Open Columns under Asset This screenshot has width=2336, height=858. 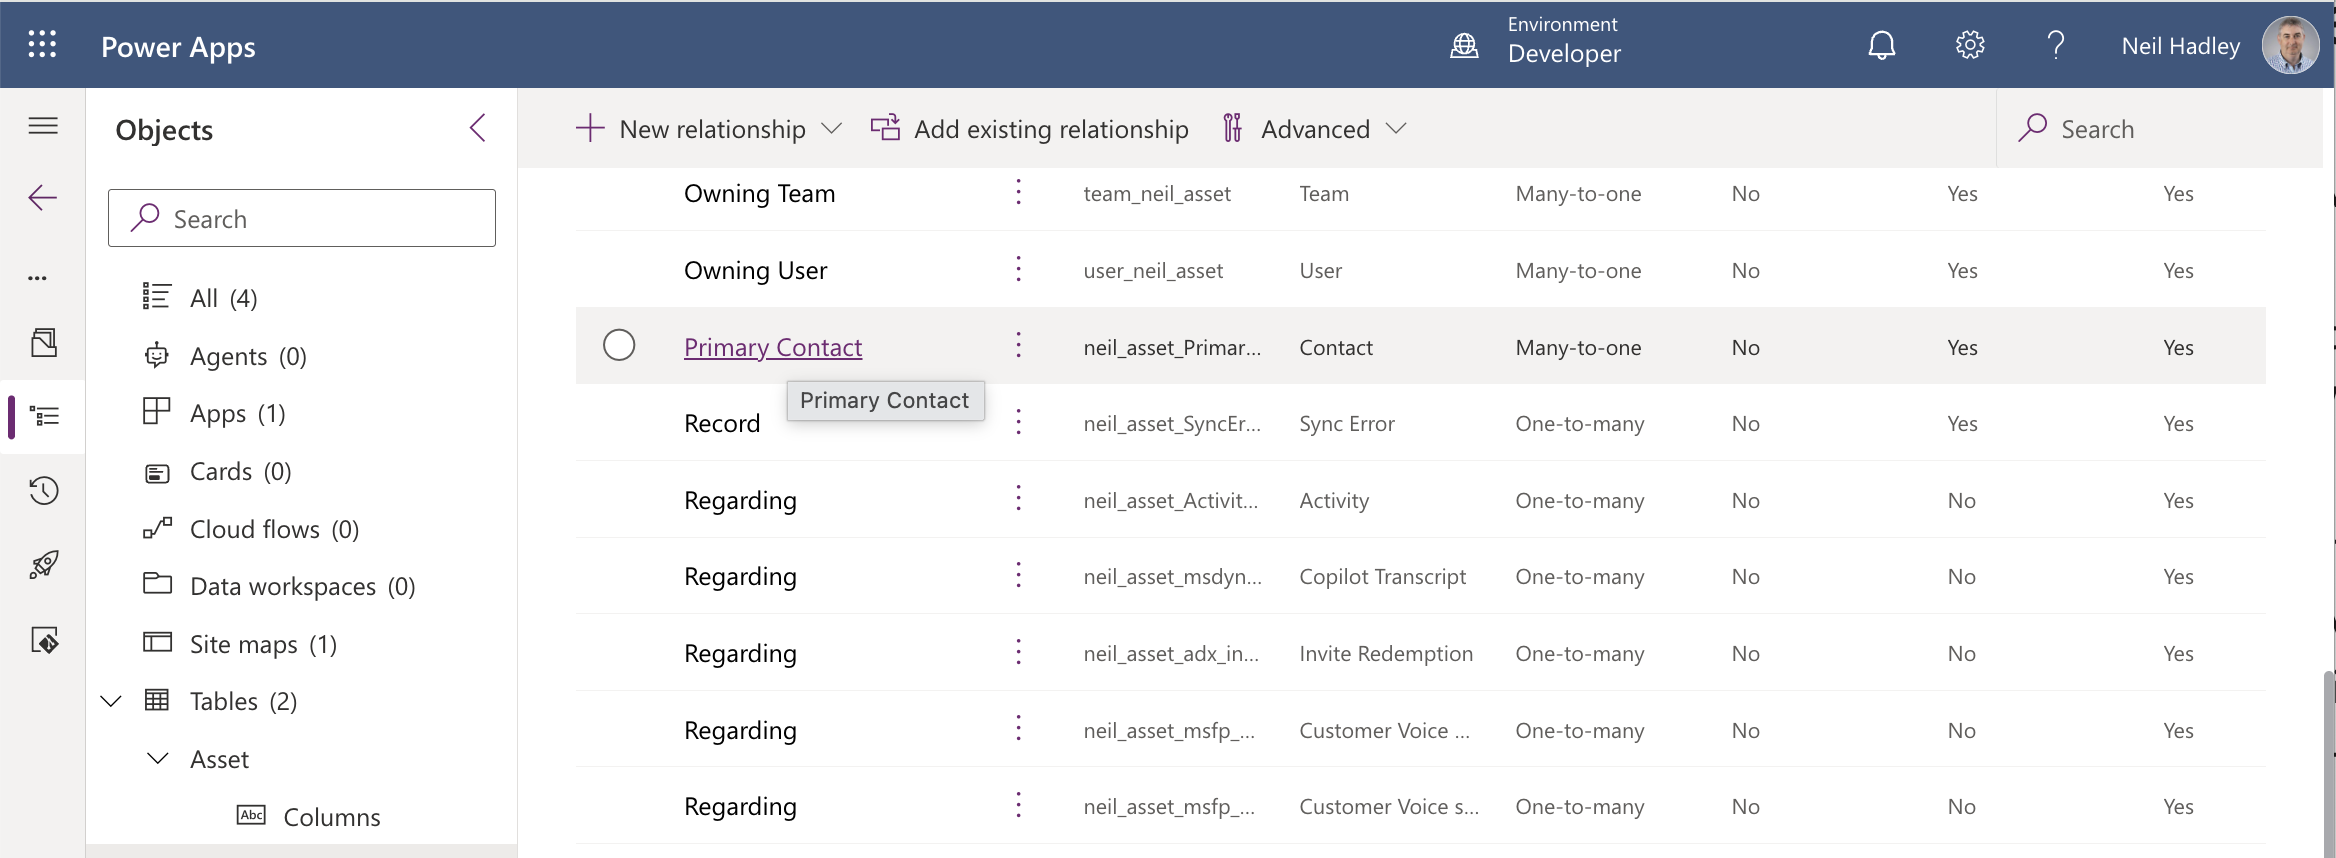(x=332, y=817)
